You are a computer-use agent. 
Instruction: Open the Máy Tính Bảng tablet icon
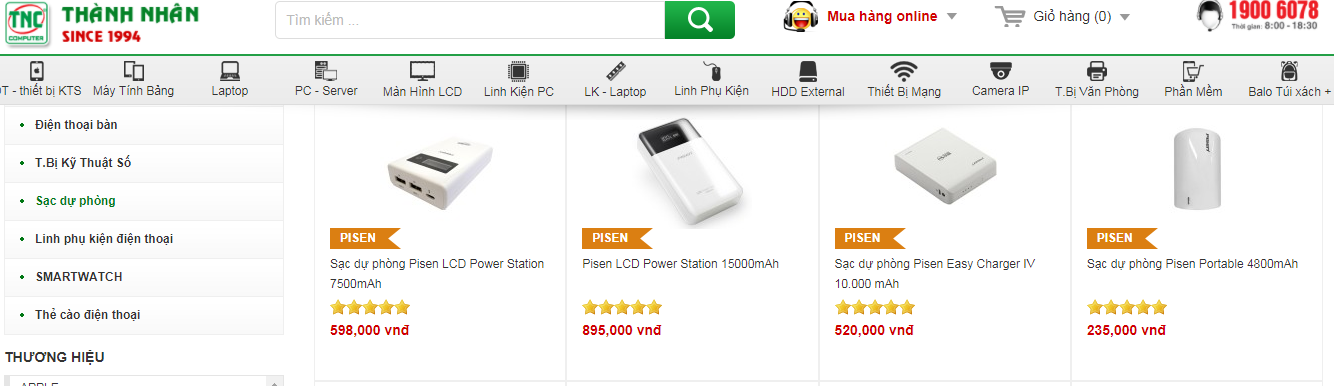click(x=133, y=71)
